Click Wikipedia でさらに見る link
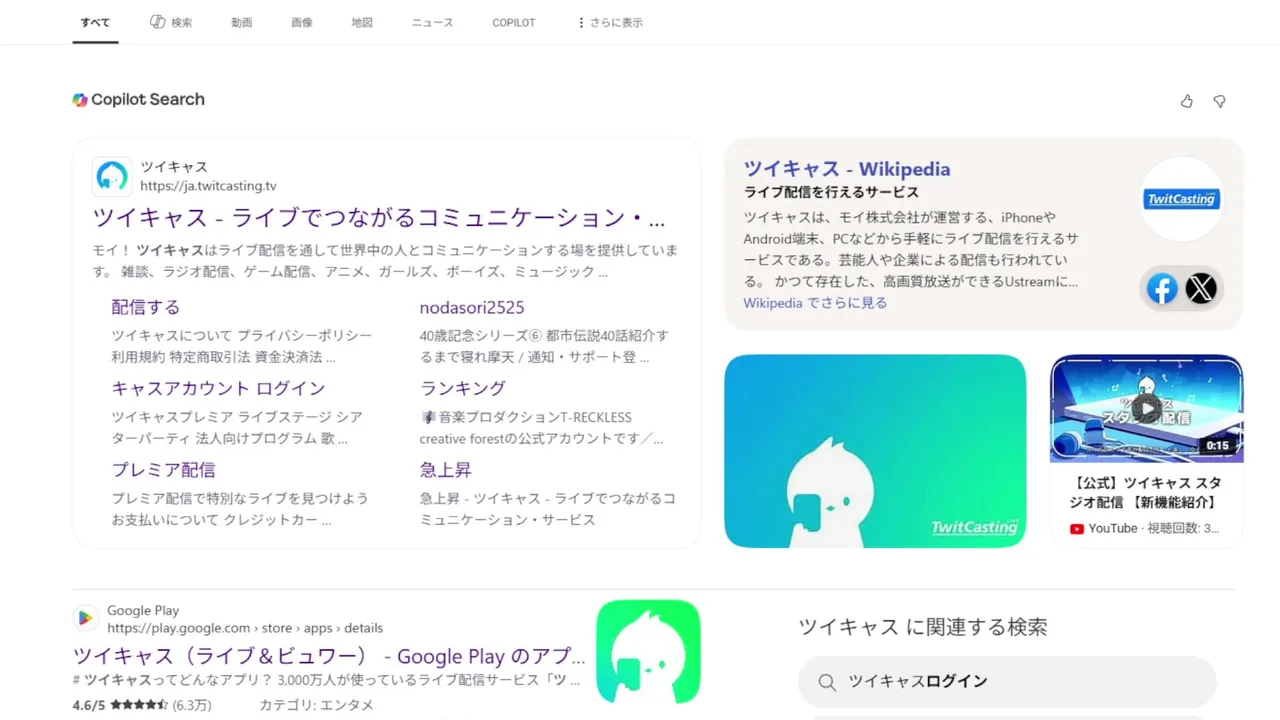This screenshot has height=720, width=1280. (x=815, y=302)
